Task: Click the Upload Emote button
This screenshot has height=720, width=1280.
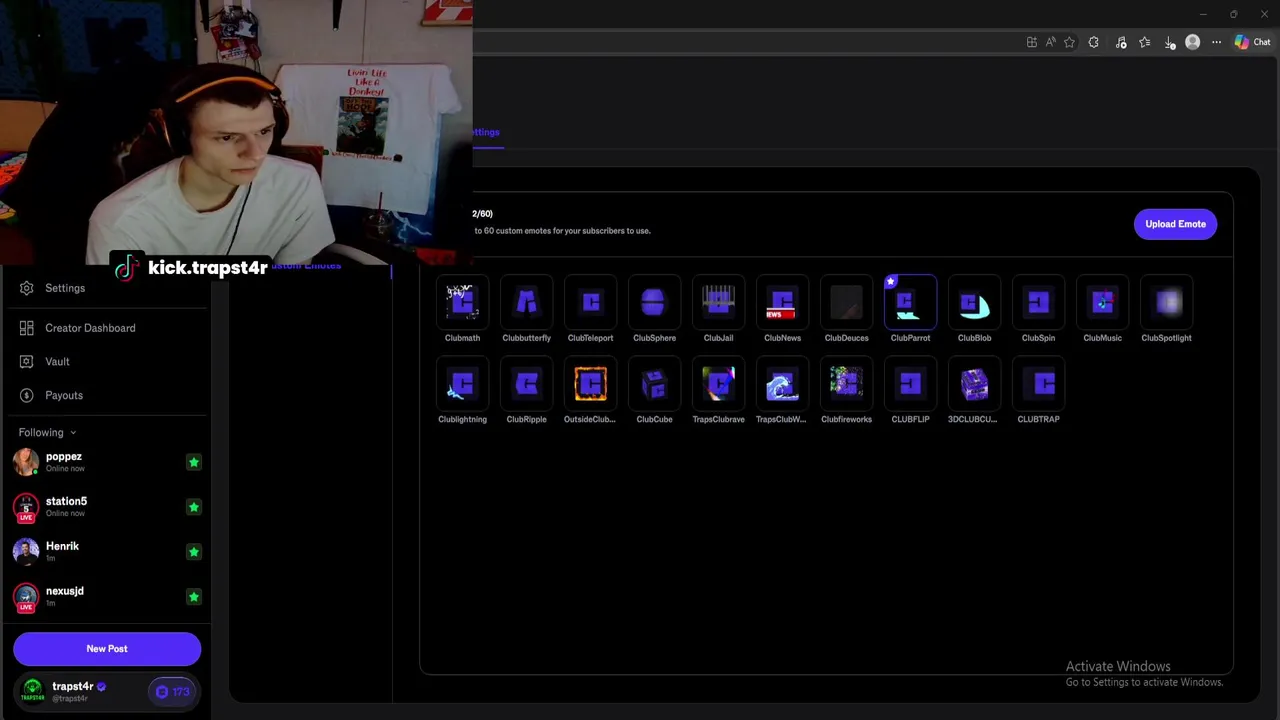Action: (1175, 224)
